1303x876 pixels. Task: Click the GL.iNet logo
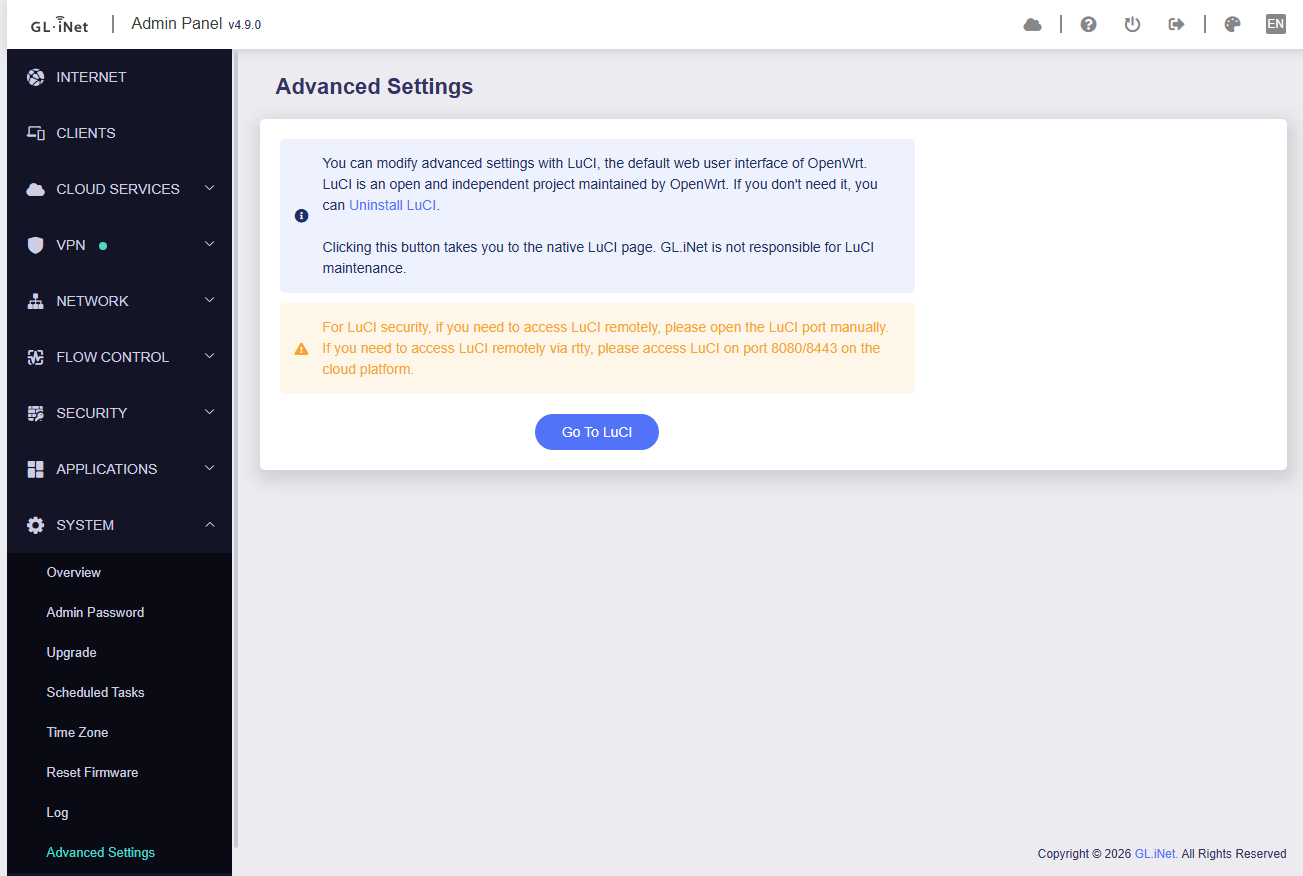point(59,25)
